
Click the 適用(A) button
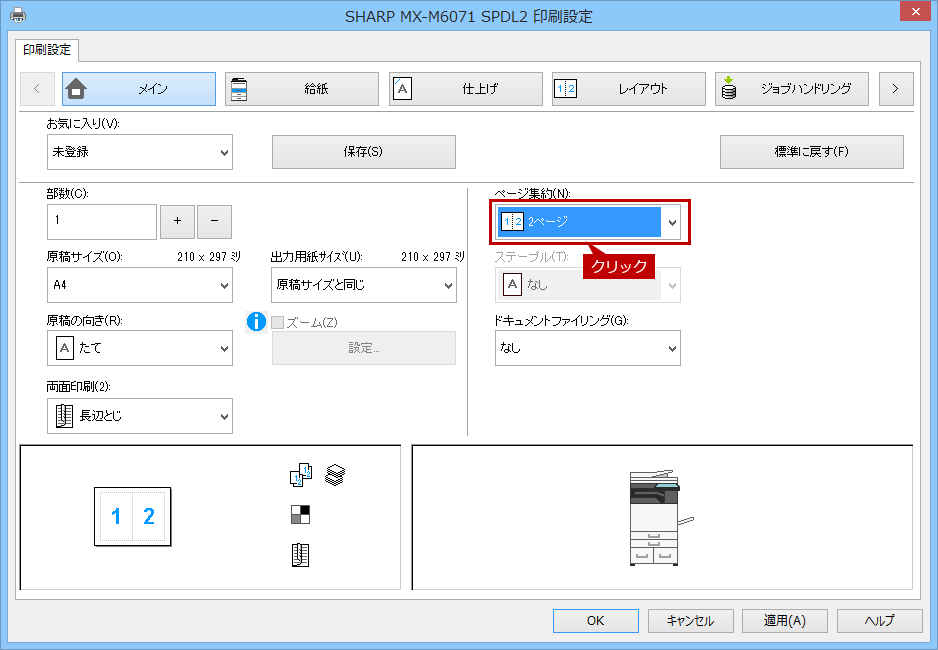tap(785, 621)
